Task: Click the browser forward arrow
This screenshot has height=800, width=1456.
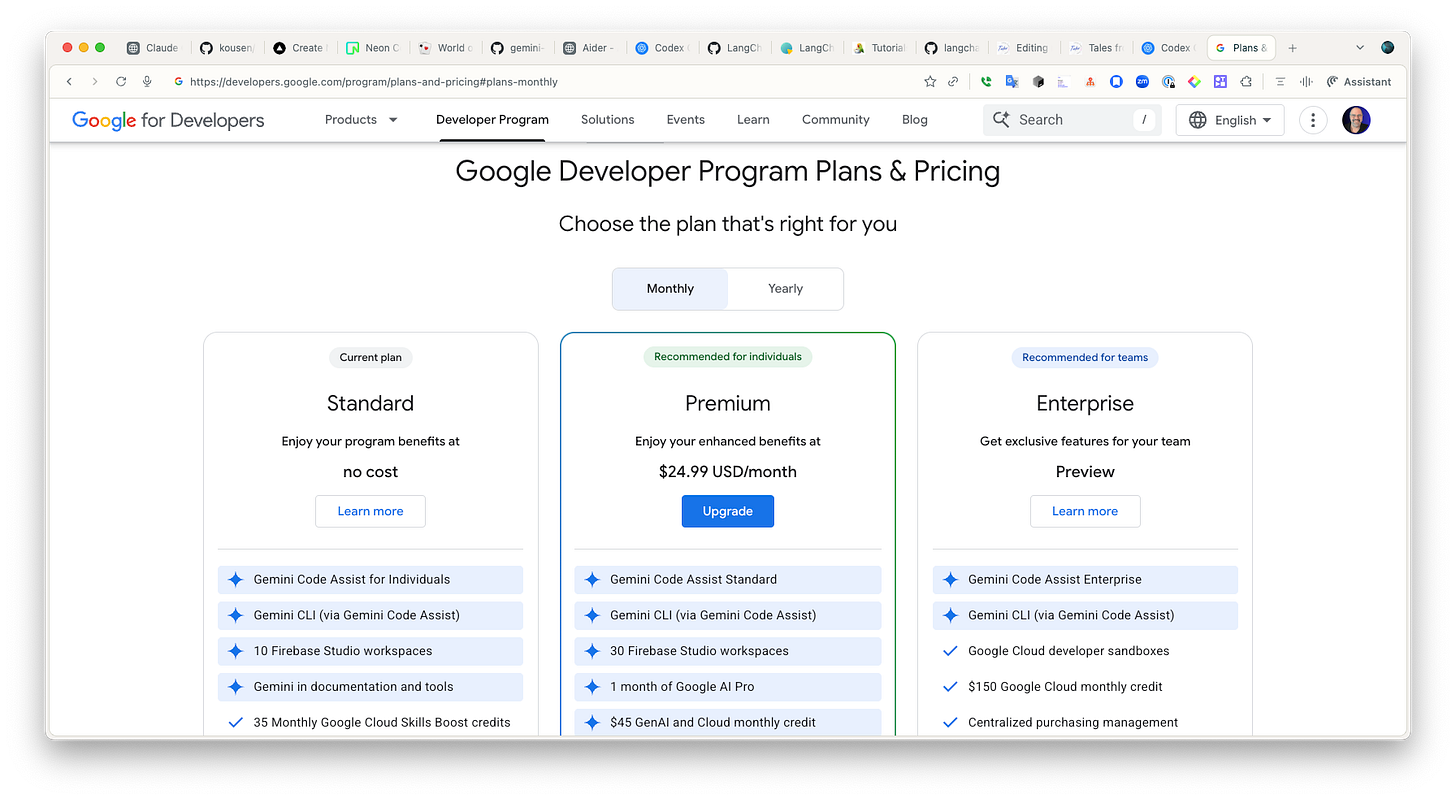Action: (x=95, y=82)
